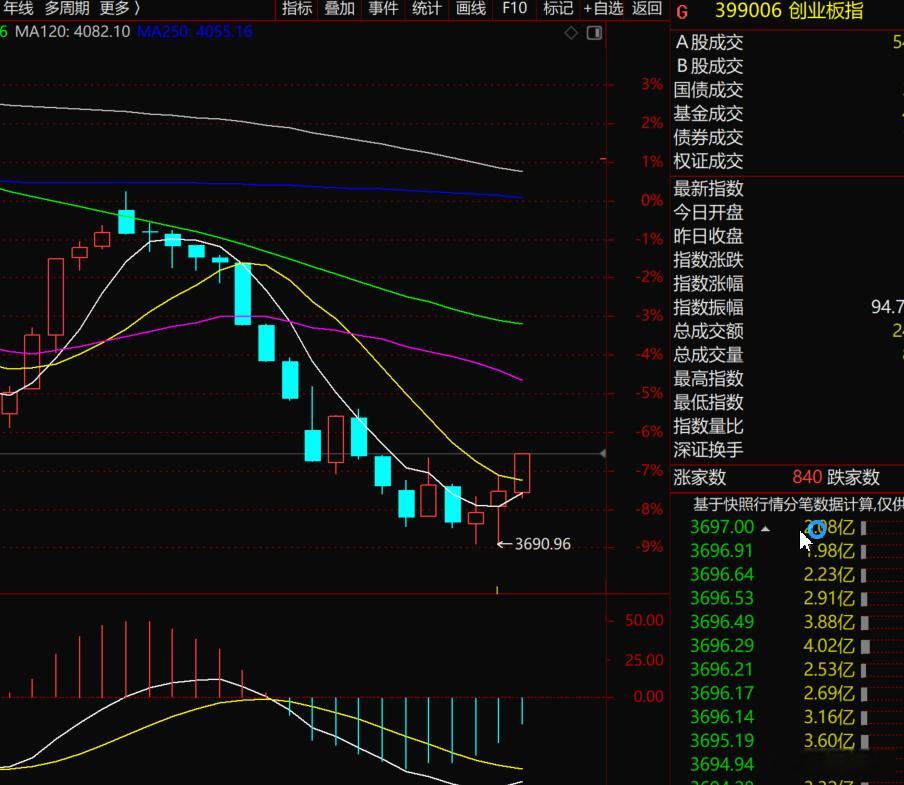
Task: Toggle side panel layout icon
Action: 594,33
